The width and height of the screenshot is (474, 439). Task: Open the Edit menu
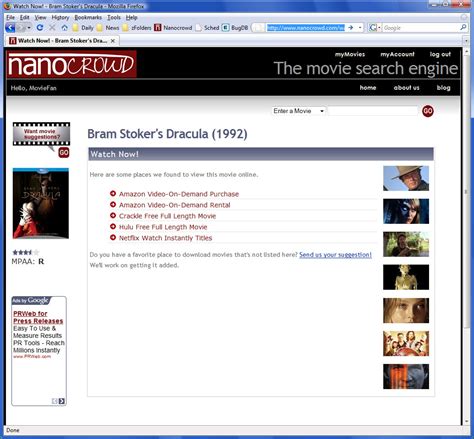[x=25, y=17]
